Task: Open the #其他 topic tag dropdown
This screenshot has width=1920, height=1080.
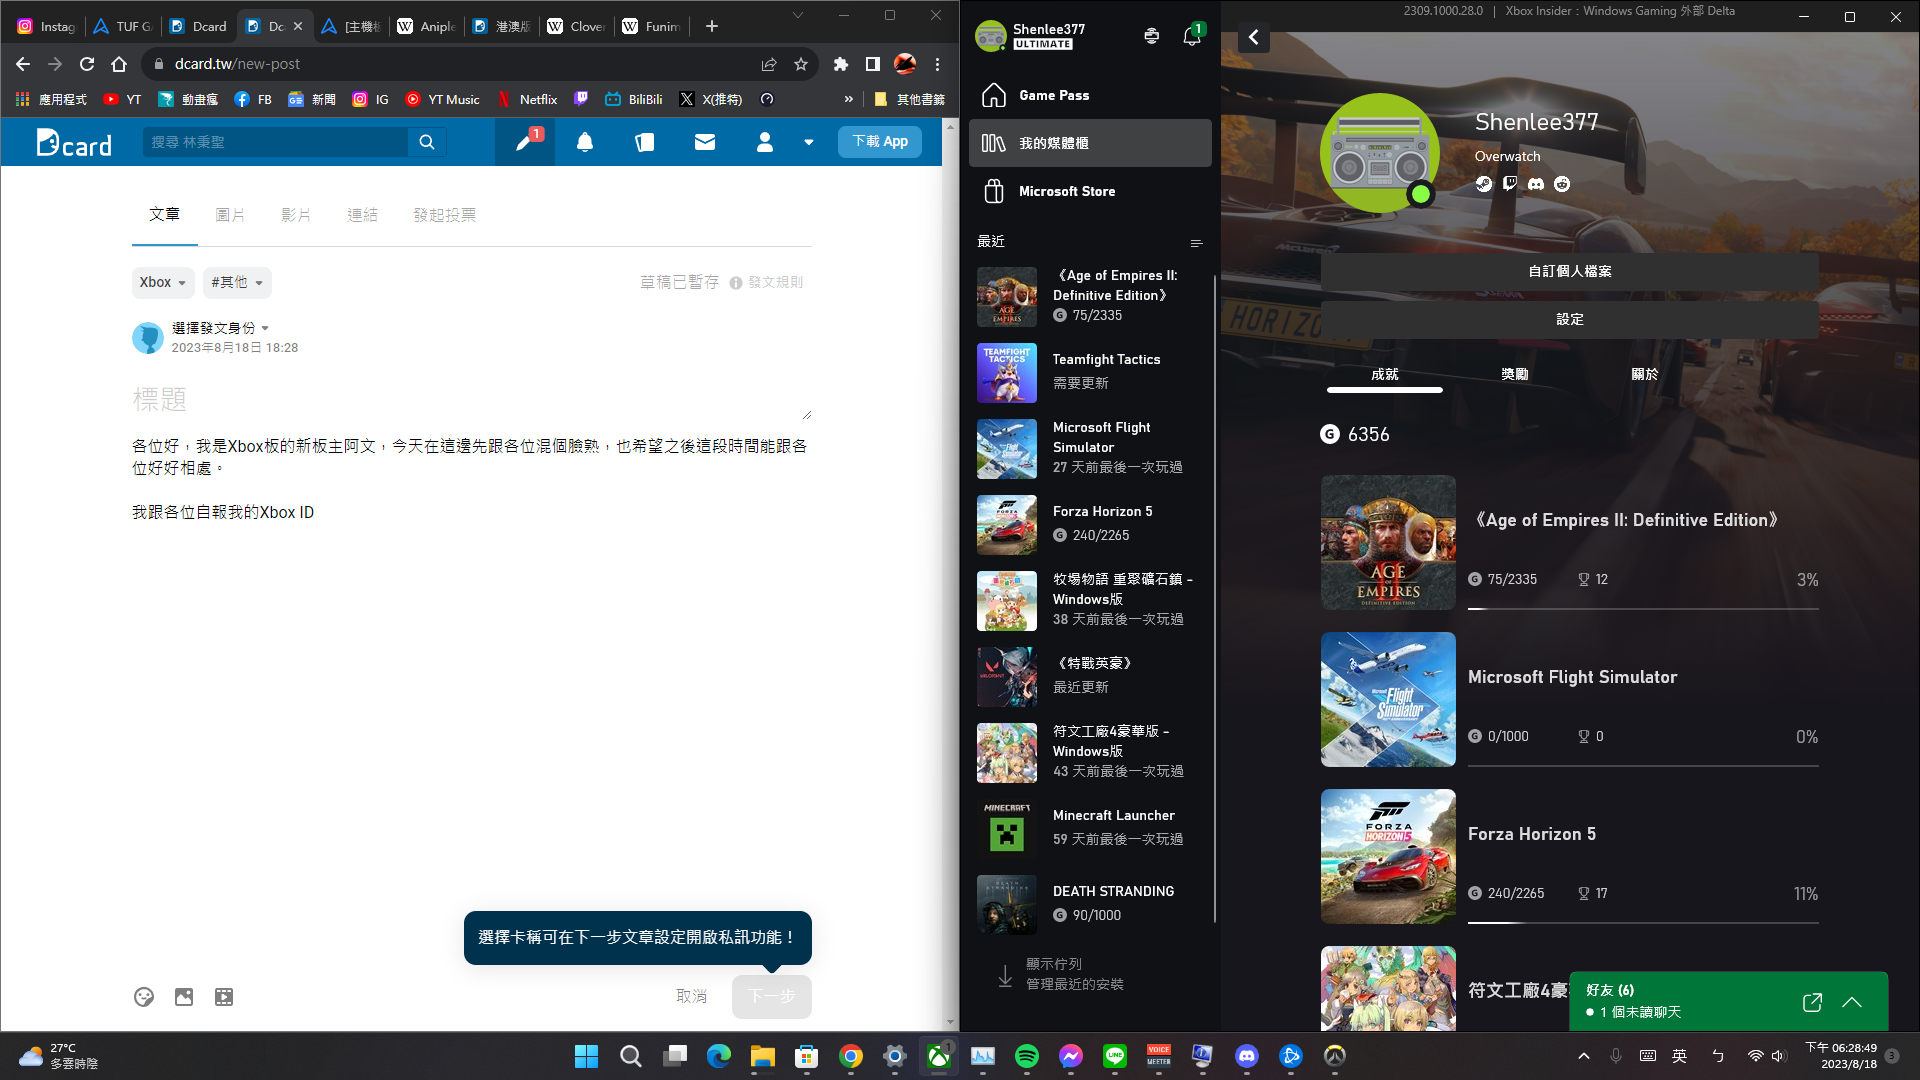Action: (237, 282)
